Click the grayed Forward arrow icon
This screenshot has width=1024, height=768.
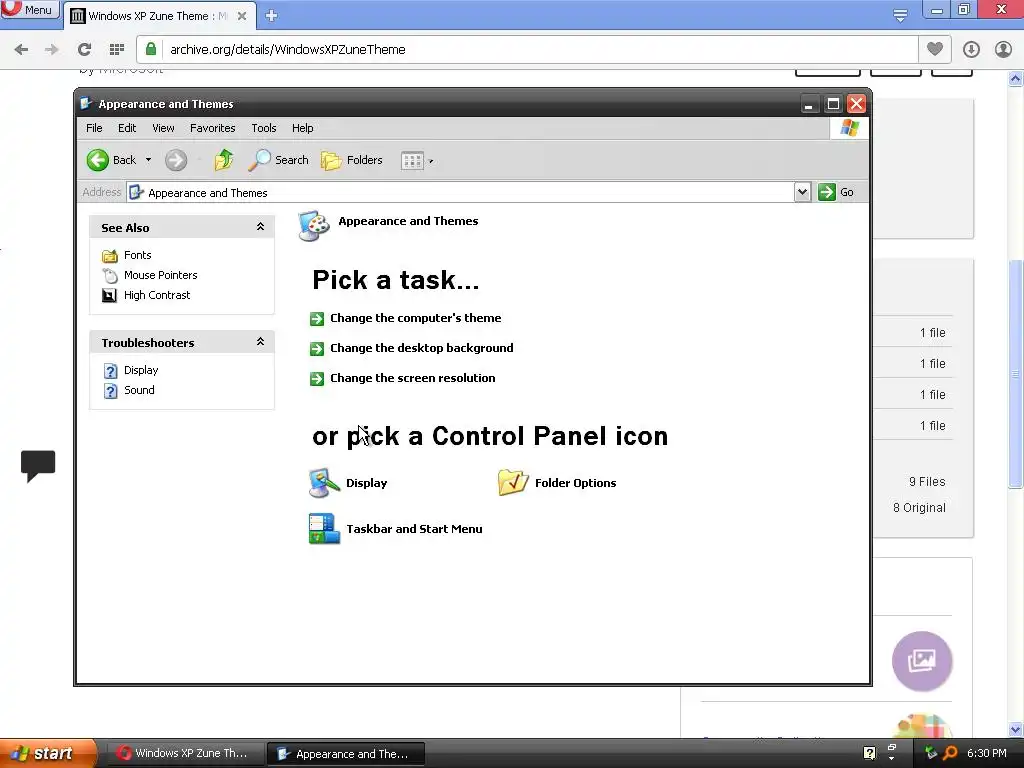point(176,160)
